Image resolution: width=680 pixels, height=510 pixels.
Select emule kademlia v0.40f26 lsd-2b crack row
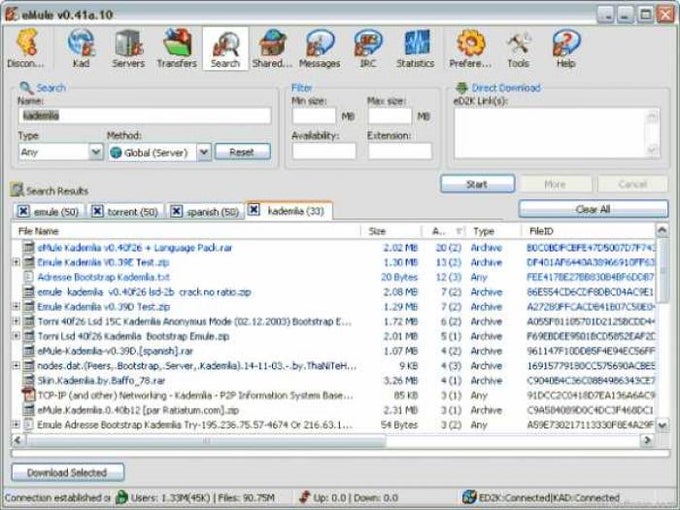(x=333, y=292)
